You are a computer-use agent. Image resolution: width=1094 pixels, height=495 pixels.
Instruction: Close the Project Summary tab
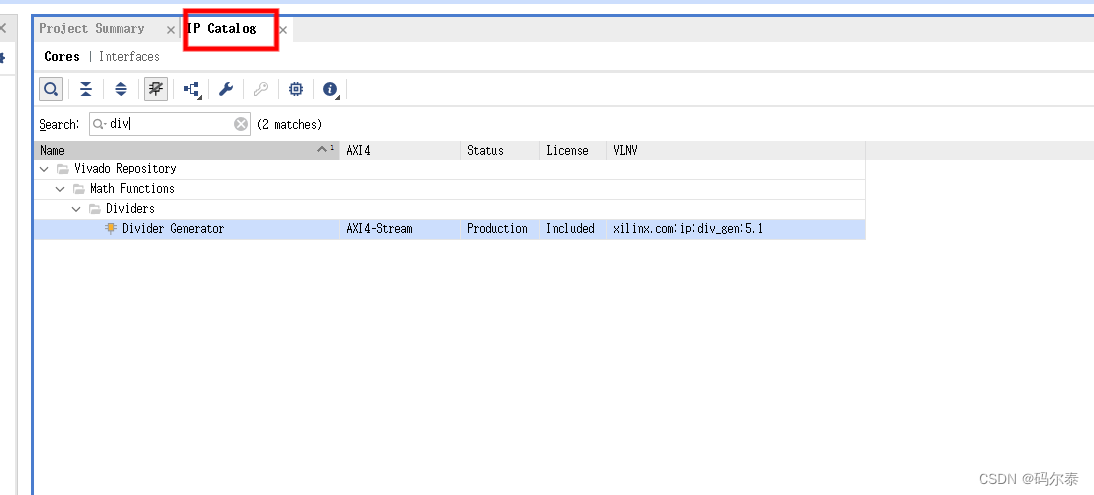[171, 30]
